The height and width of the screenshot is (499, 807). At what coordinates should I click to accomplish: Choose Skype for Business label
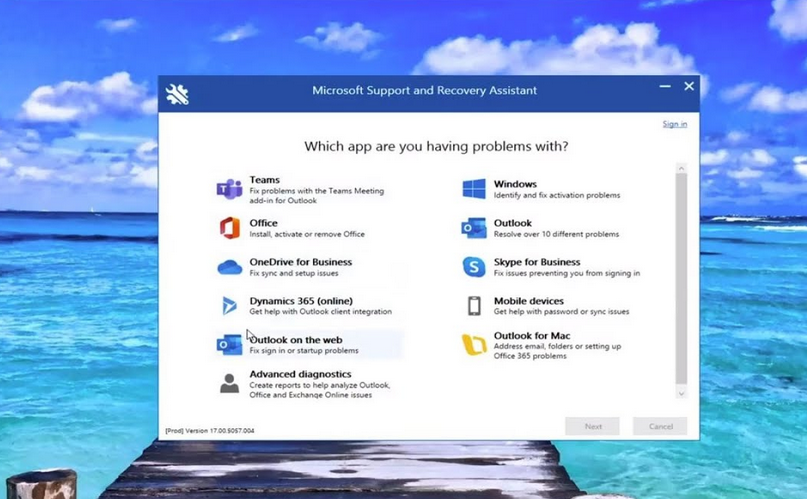click(x=537, y=262)
